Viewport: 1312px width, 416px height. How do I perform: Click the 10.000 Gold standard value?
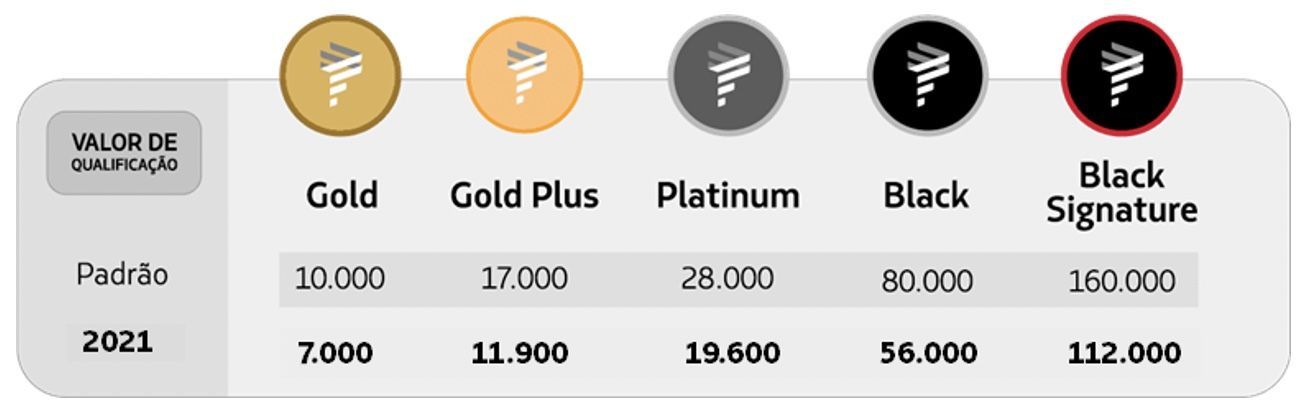pos(340,279)
